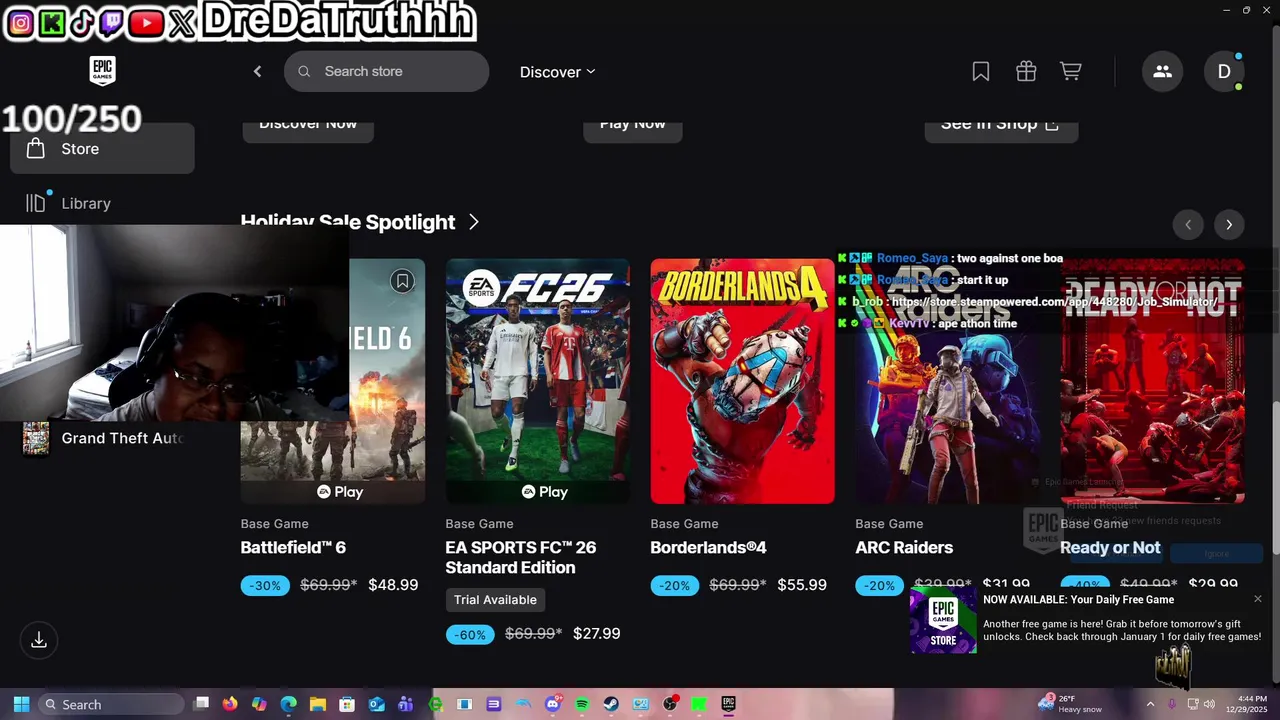Open the volume control in tray

click(x=1209, y=704)
